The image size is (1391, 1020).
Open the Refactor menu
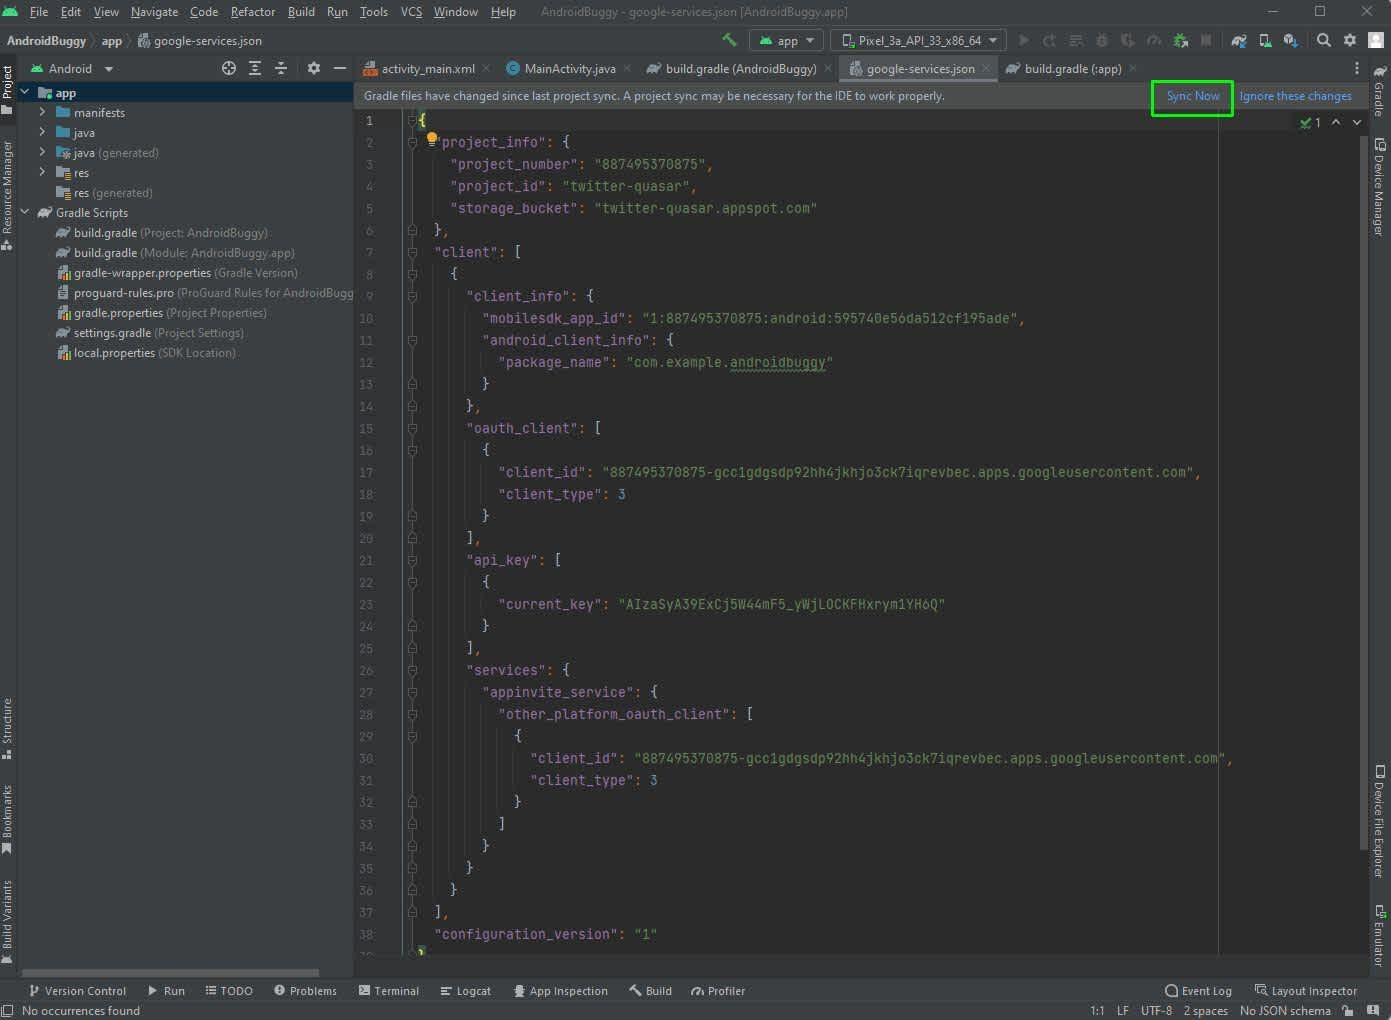[252, 12]
